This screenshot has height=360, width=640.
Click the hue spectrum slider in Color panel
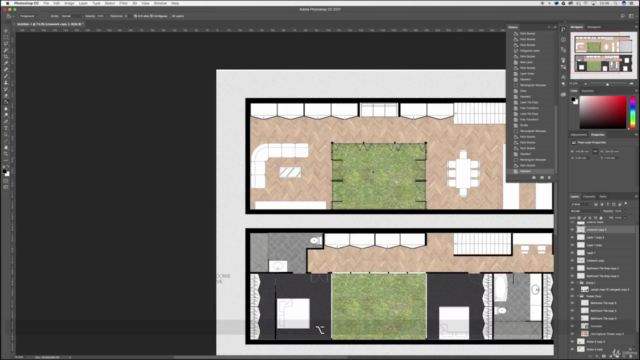pos(633,113)
